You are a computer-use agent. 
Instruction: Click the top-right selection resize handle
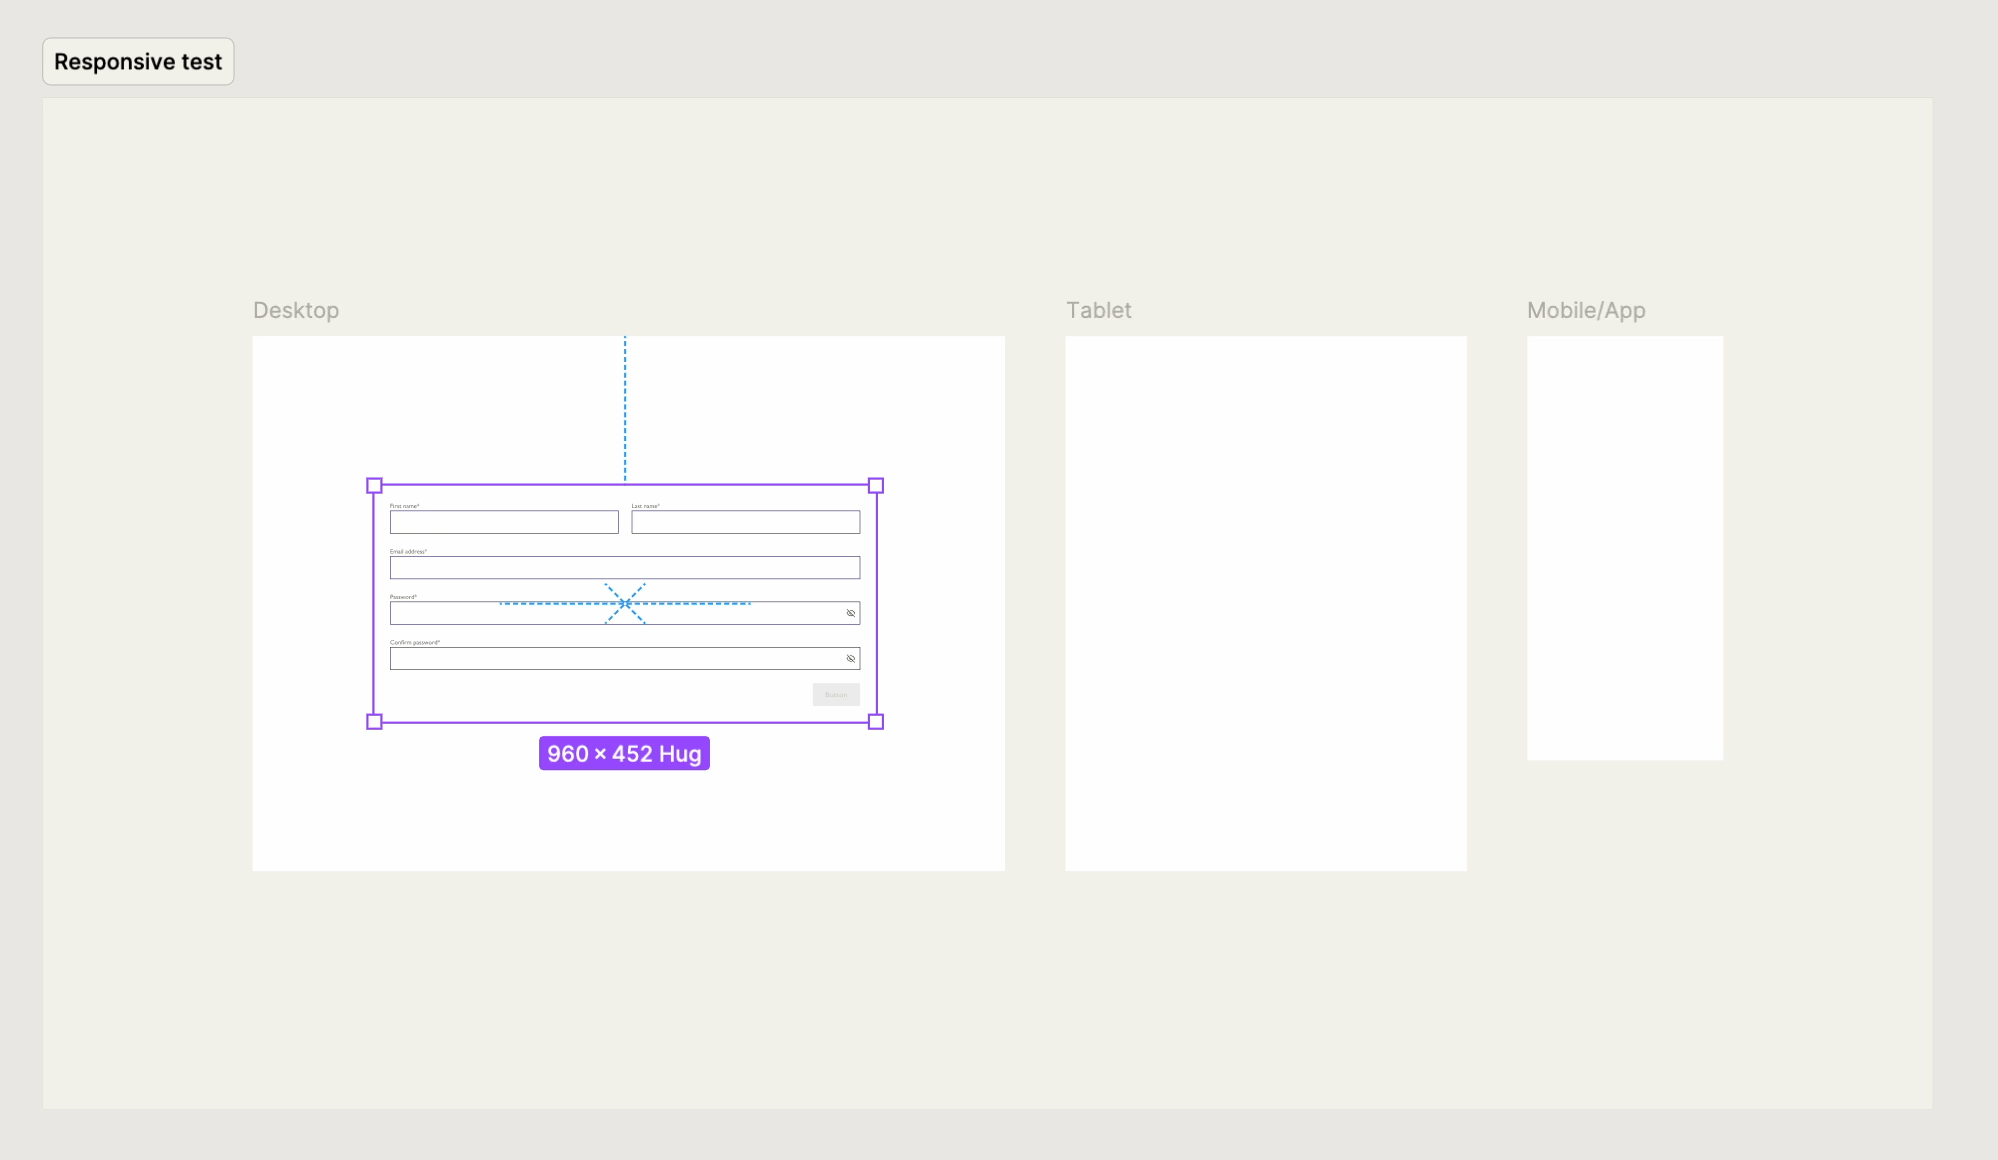pos(876,486)
